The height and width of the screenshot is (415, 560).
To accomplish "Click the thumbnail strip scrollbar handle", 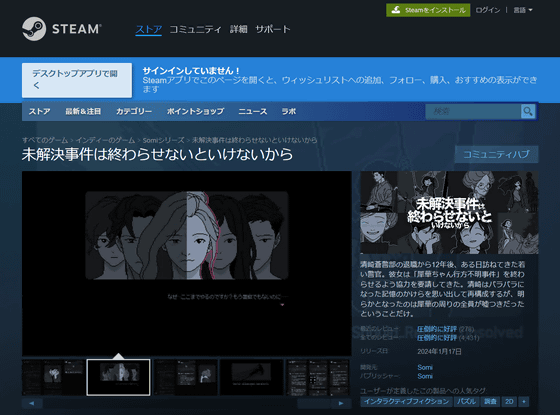I will [x=314, y=403].
